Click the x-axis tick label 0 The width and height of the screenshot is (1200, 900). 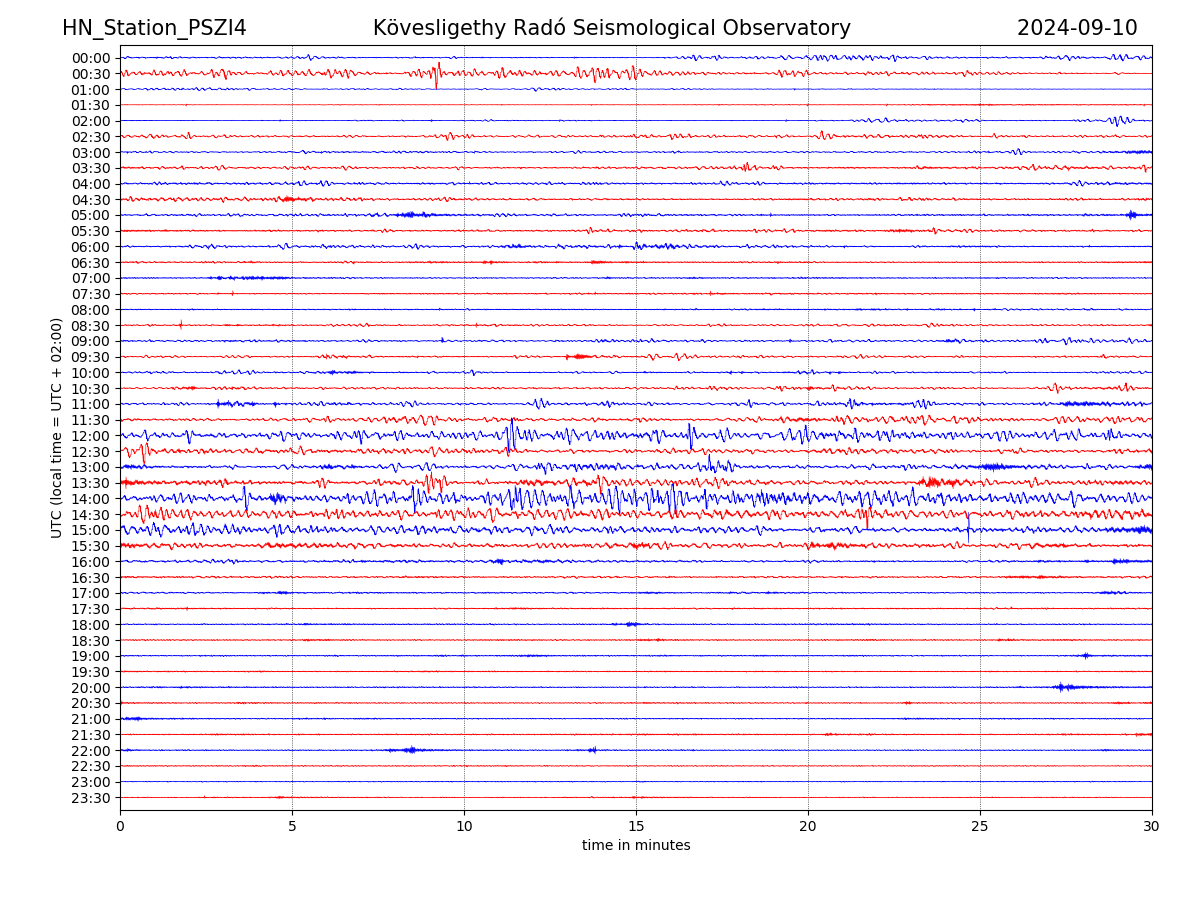120,827
